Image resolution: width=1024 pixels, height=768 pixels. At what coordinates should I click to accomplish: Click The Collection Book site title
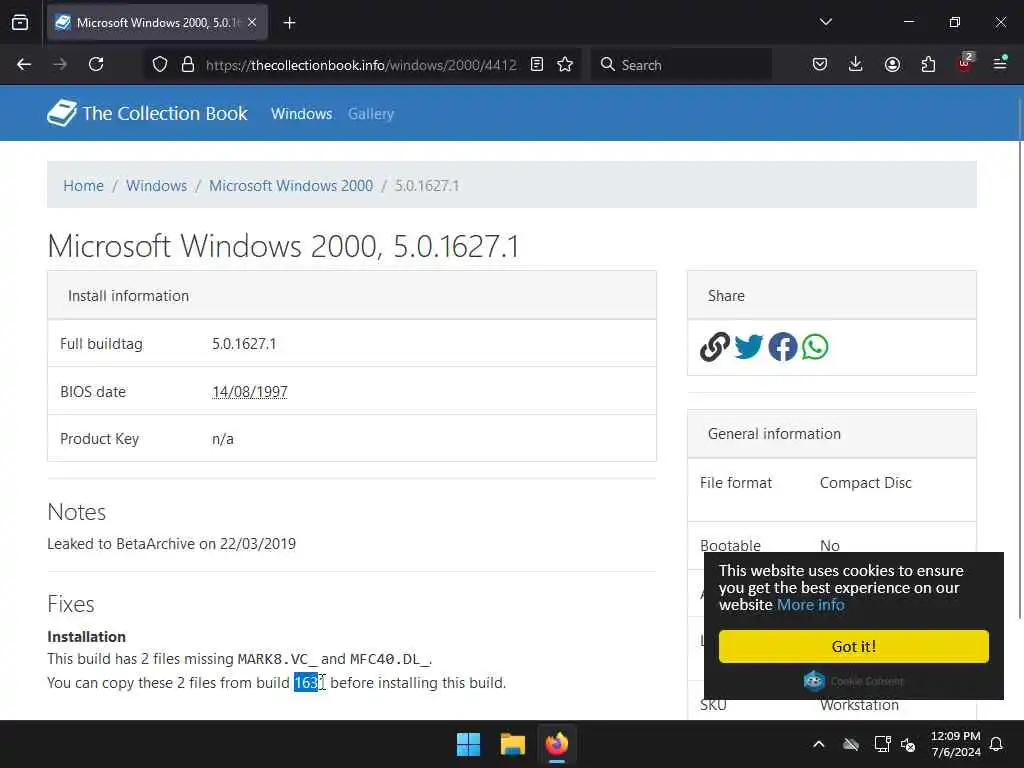point(165,113)
